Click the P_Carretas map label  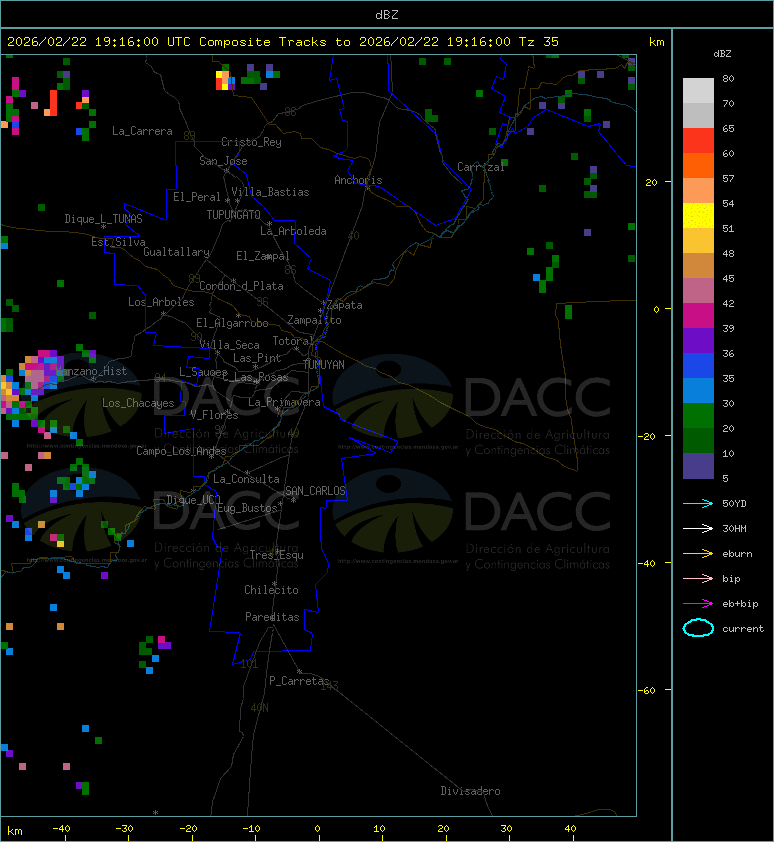(299, 681)
